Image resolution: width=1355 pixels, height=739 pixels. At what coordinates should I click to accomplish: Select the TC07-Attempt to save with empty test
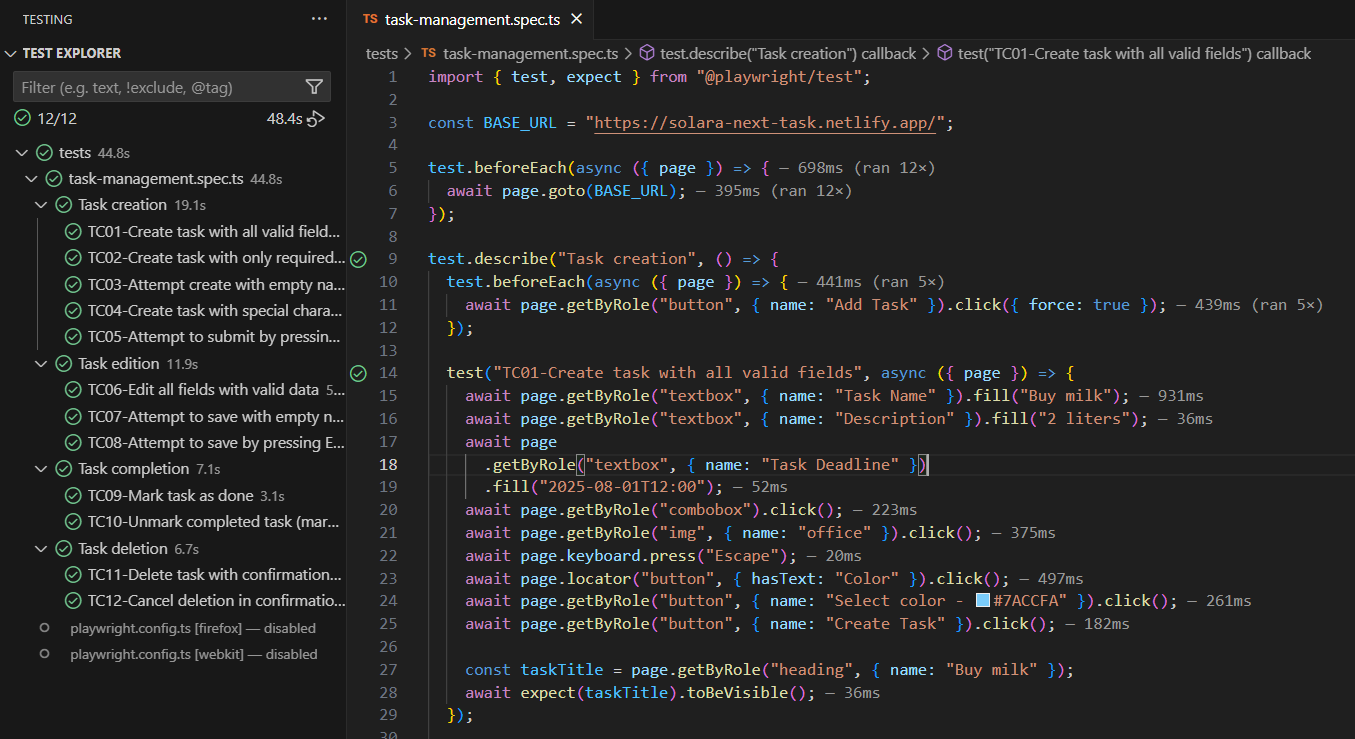(x=216, y=416)
